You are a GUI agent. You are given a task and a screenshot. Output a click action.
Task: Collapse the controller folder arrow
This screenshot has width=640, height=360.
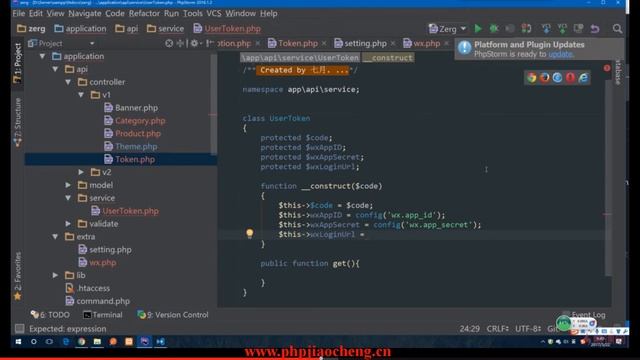(68, 82)
